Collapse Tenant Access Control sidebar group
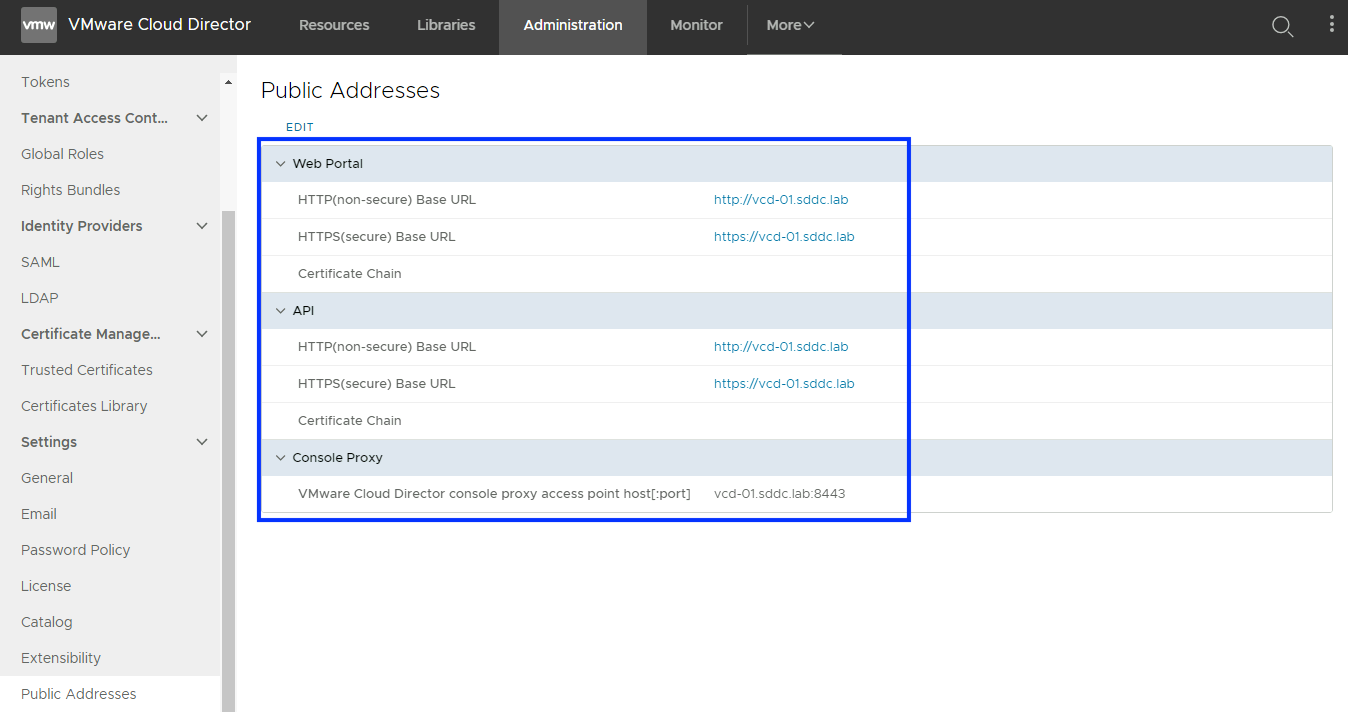Image resolution: width=1348 pixels, height=712 pixels. pos(202,118)
